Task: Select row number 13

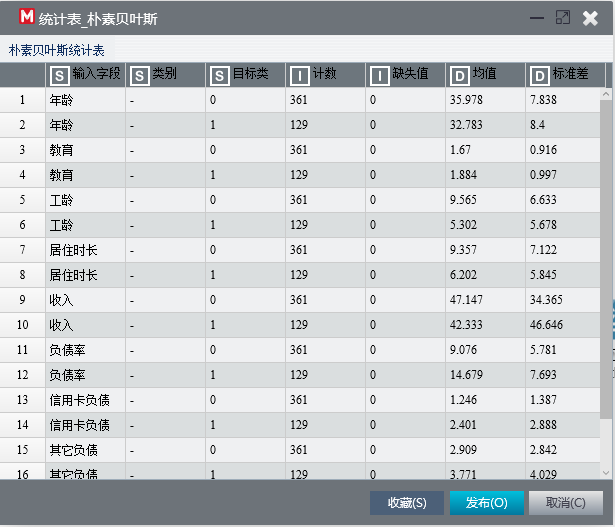Action: tap(22, 400)
